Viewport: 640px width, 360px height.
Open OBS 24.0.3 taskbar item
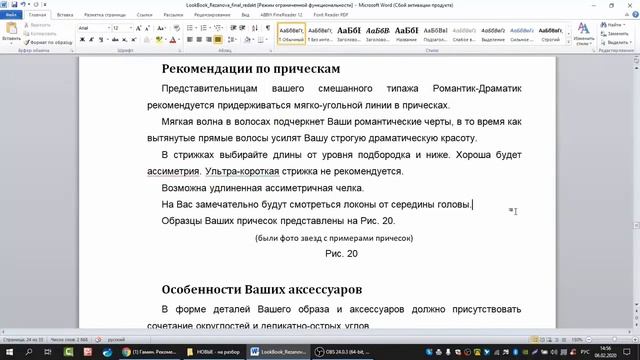[343, 352]
